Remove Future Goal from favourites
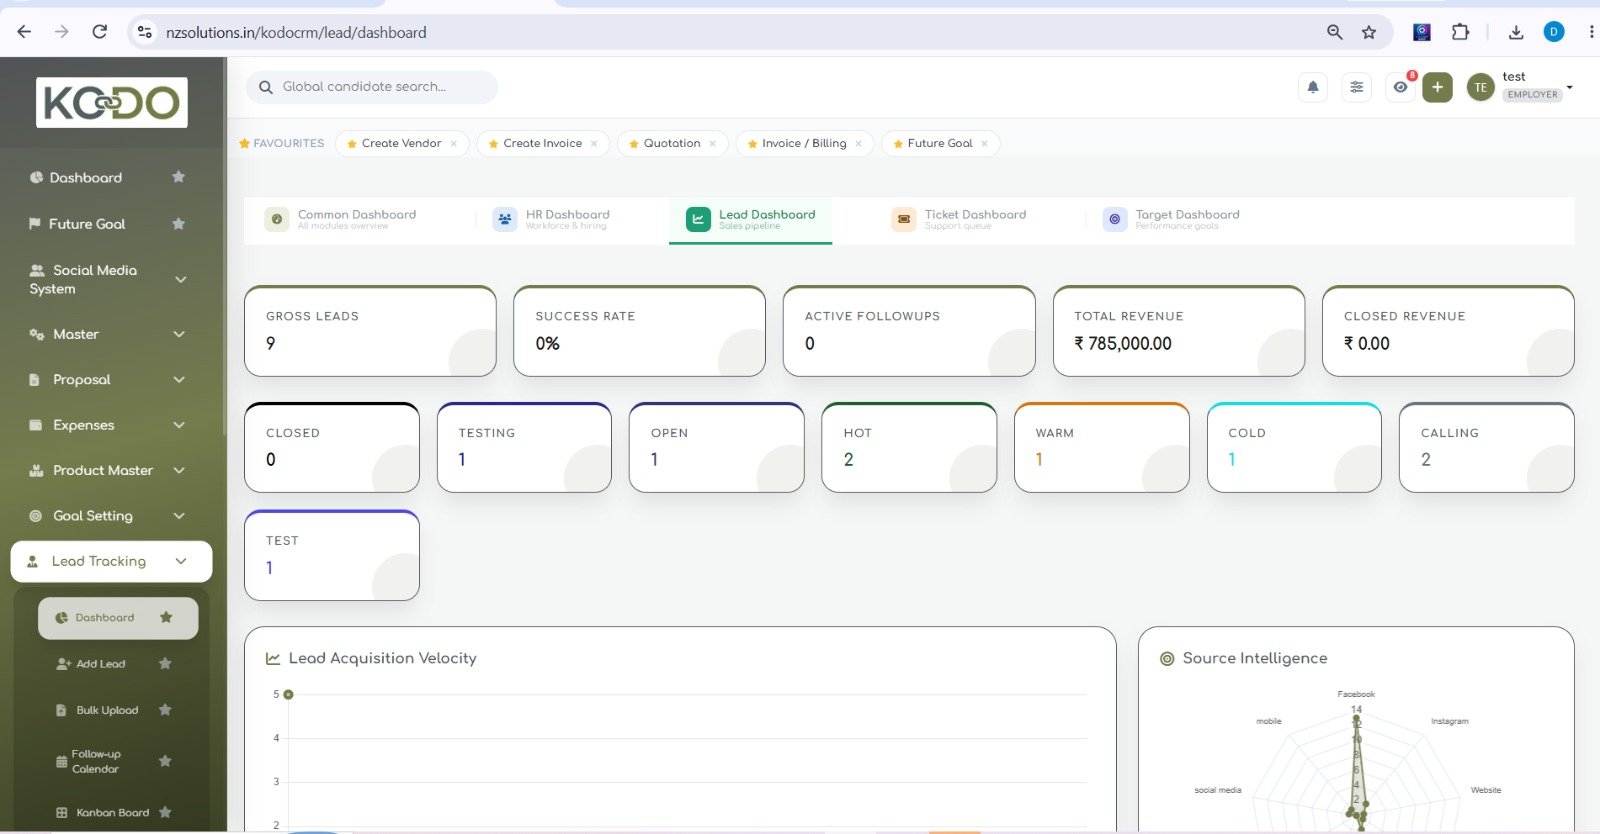Image resolution: width=1600 pixels, height=834 pixels. [985, 144]
